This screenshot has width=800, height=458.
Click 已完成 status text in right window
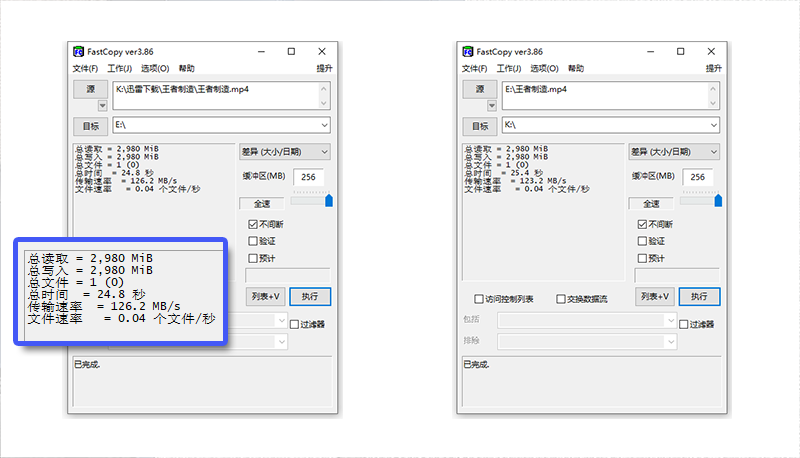[477, 365]
